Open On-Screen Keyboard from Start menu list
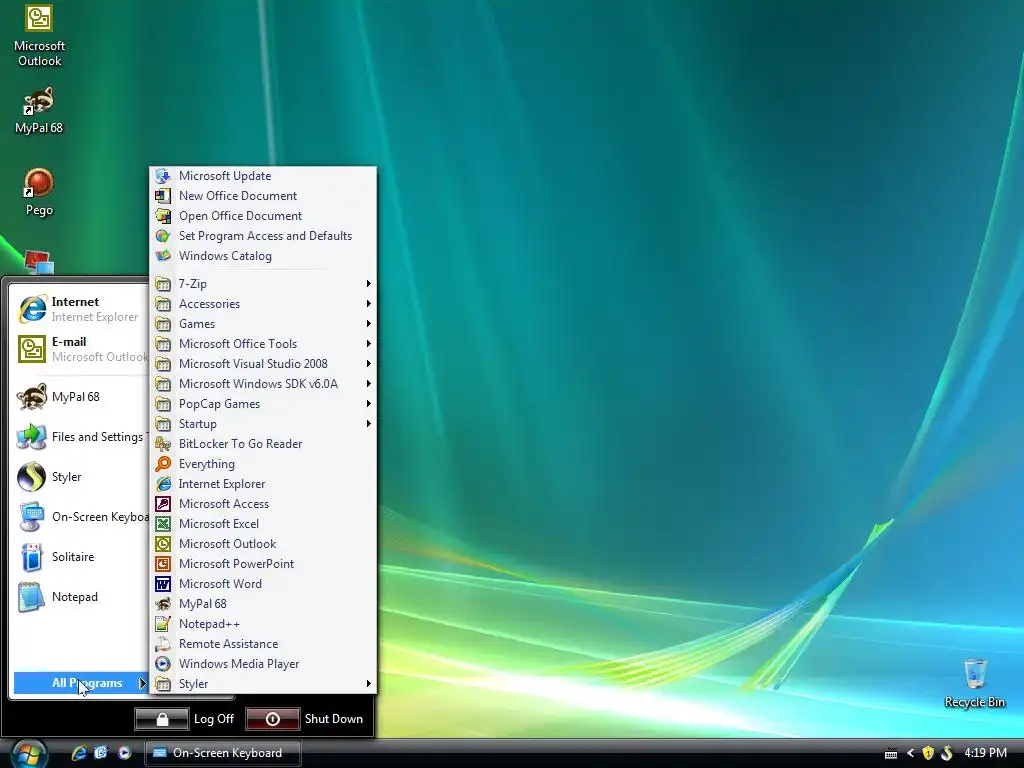 81,517
